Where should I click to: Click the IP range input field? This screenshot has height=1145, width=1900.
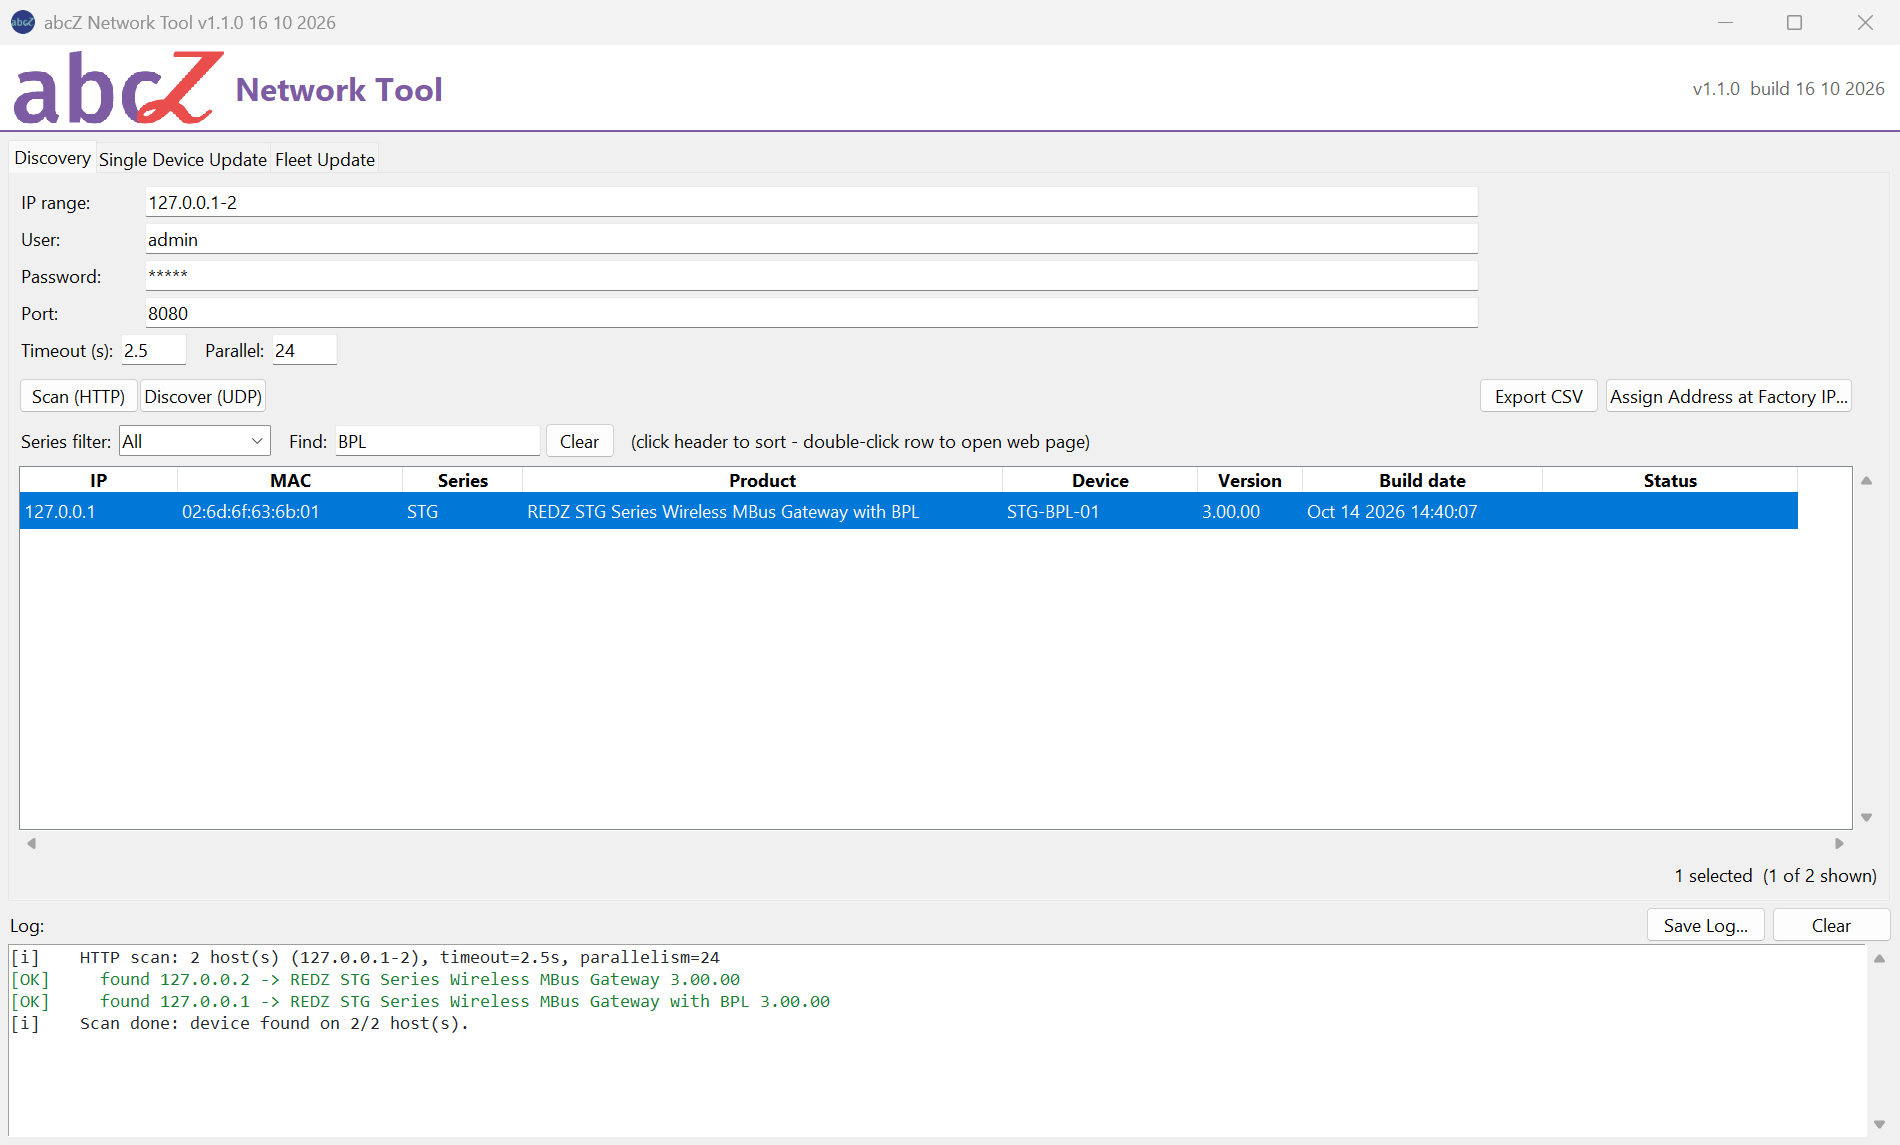point(811,202)
